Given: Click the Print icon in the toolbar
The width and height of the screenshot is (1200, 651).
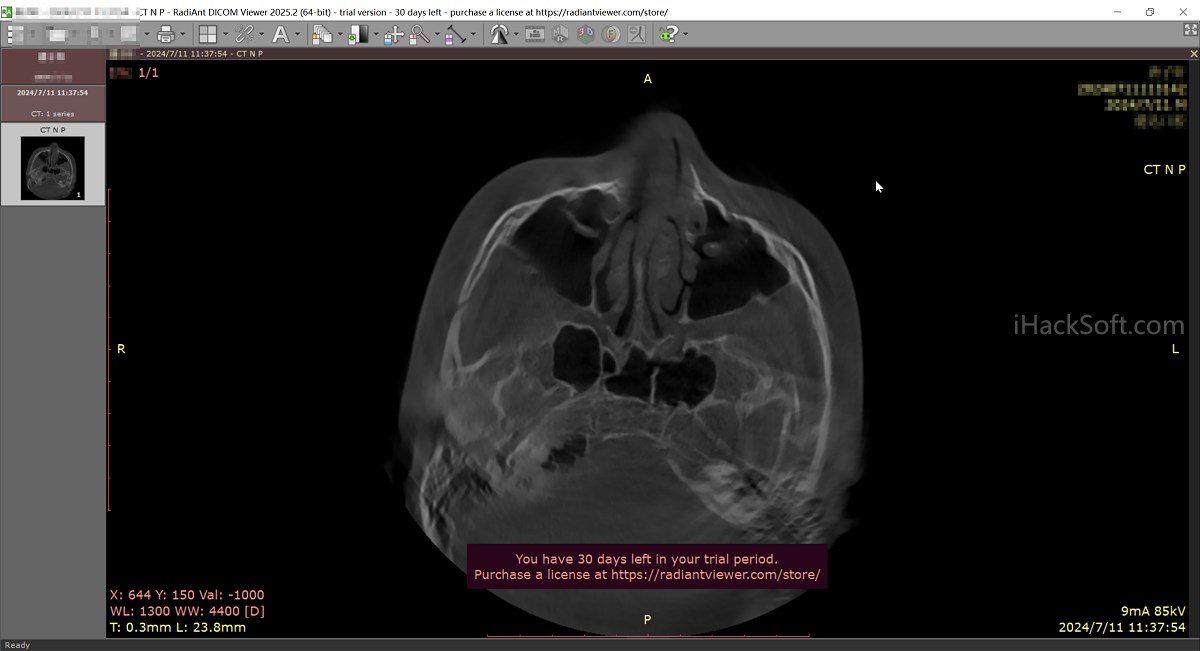Looking at the screenshot, I should [165, 34].
